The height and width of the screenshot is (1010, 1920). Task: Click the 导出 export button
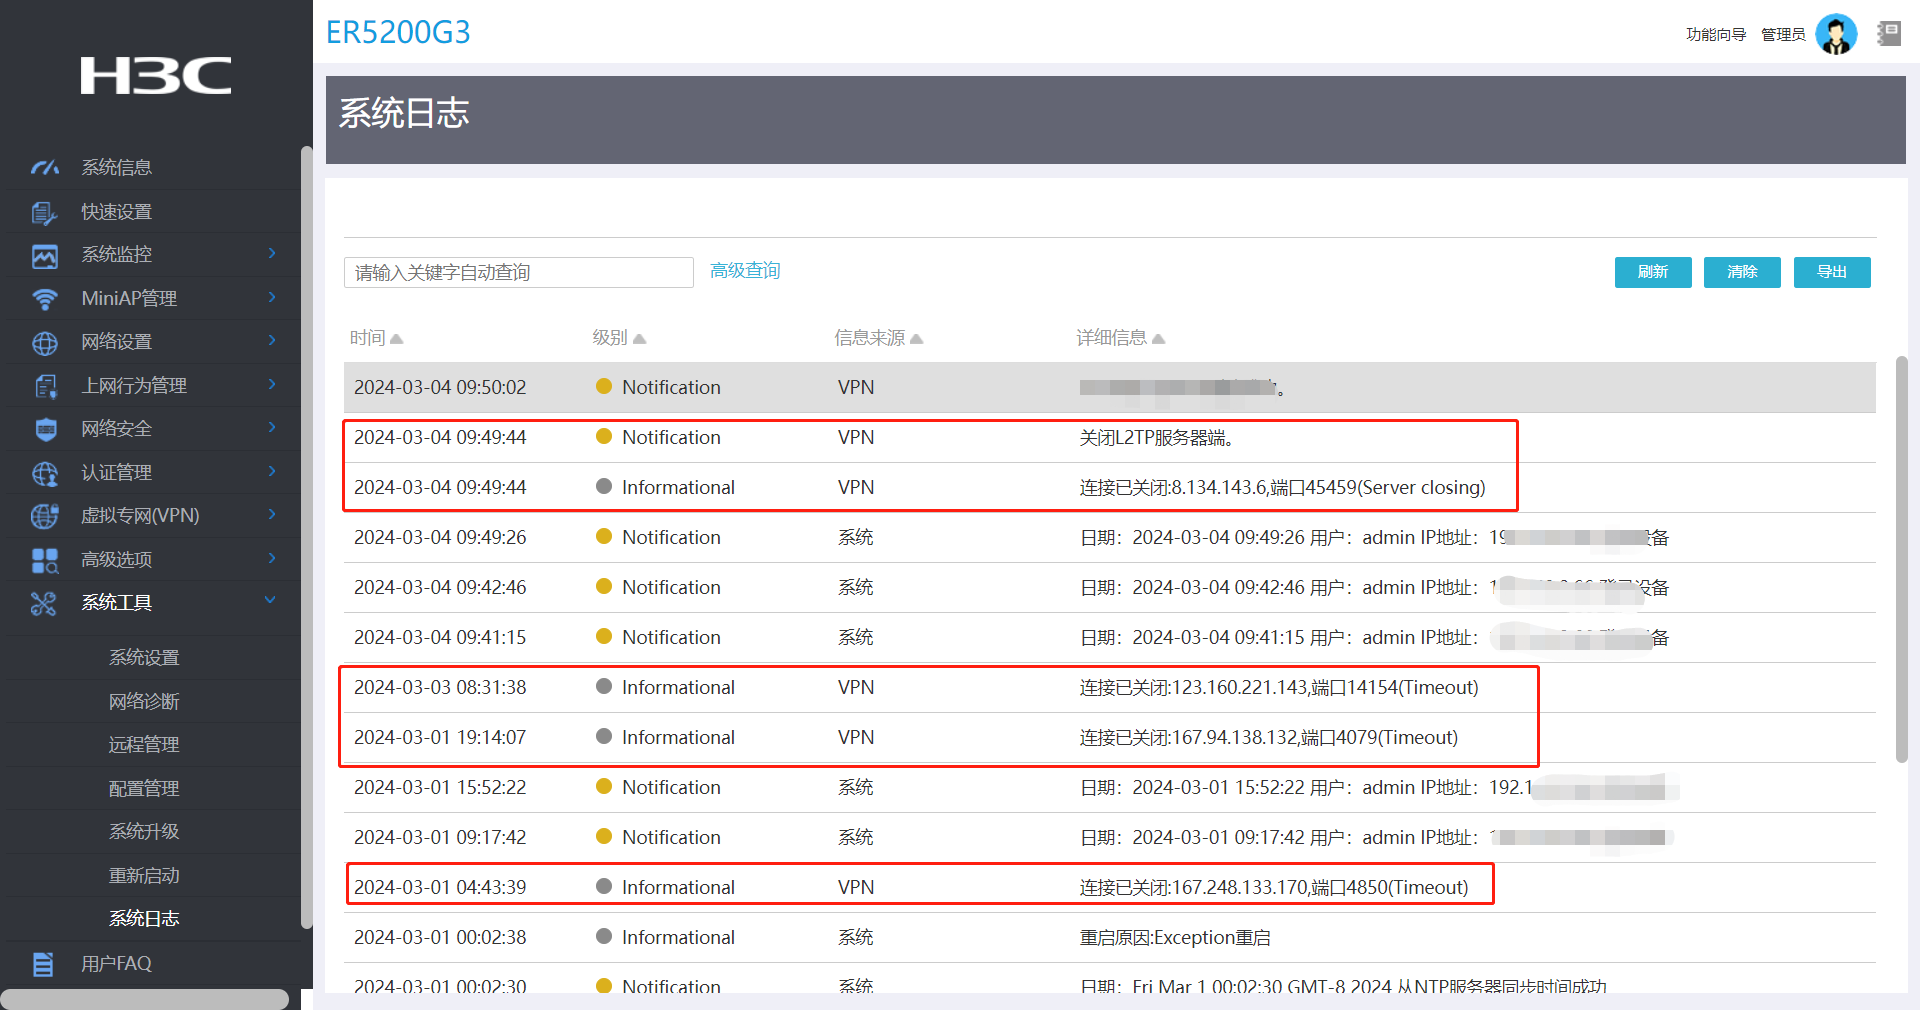(x=1832, y=272)
